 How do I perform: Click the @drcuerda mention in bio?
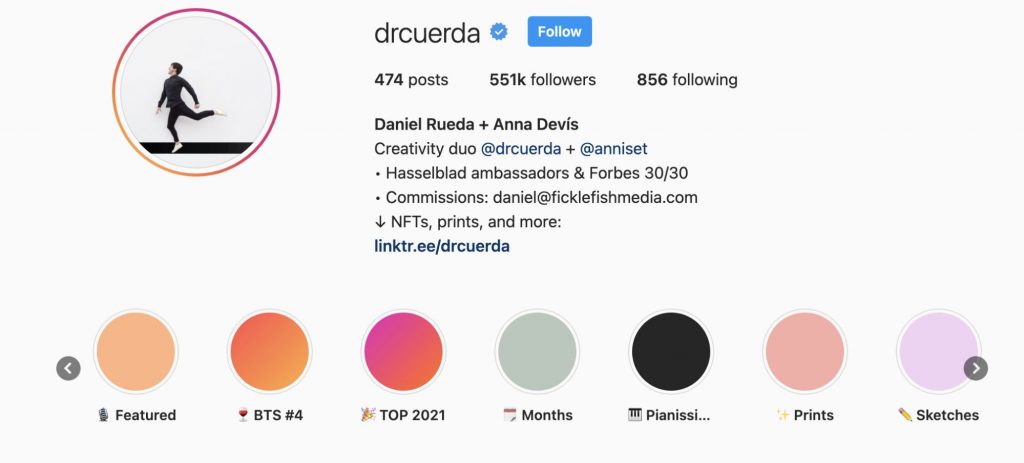point(521,148)
